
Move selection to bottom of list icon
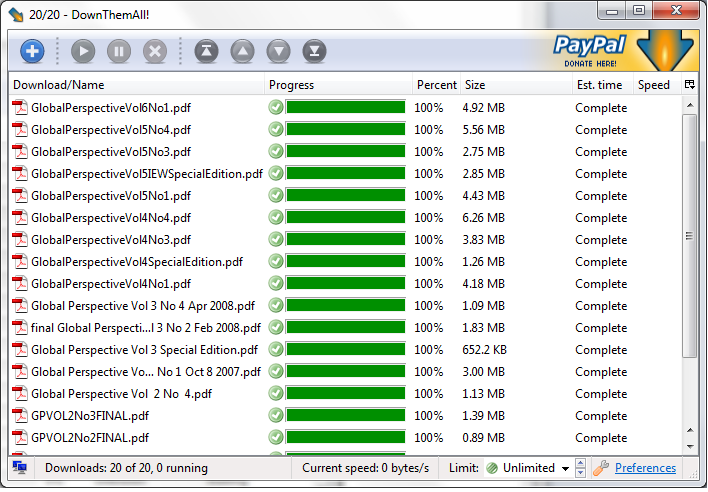coord(314,51)
